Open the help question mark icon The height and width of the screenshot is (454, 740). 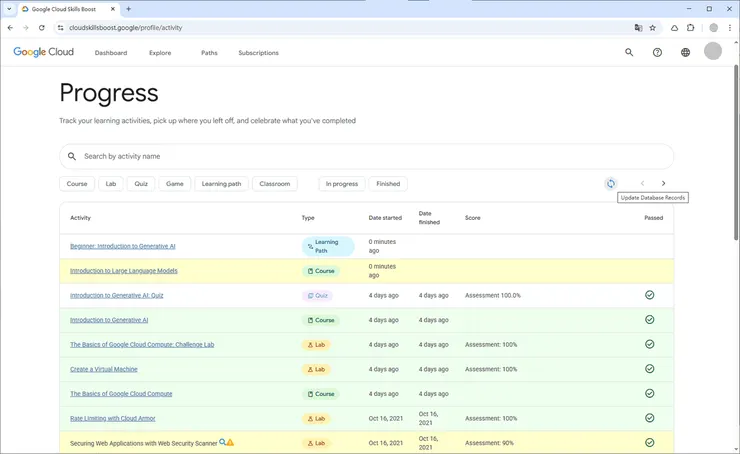[x=657, y=52]
